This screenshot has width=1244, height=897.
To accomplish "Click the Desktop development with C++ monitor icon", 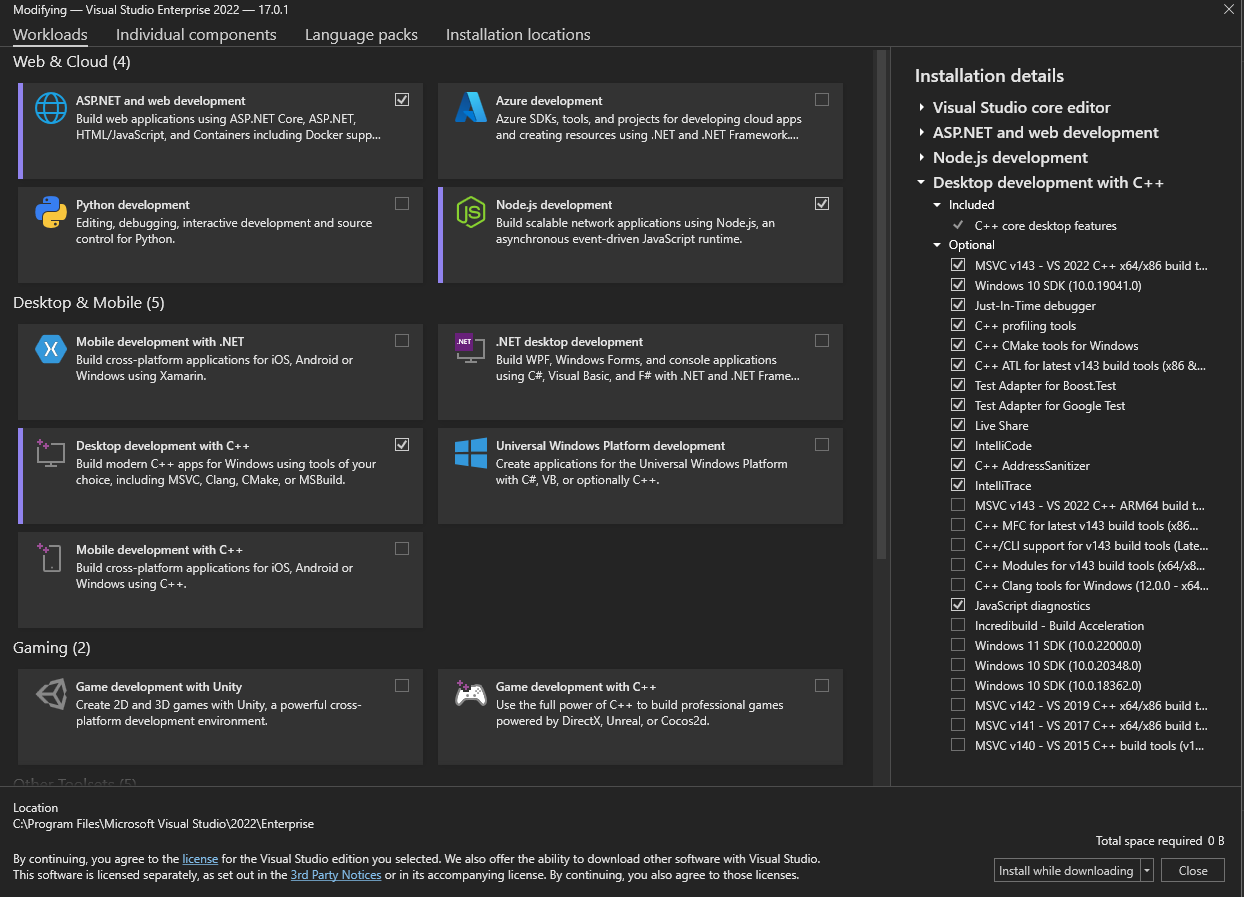I will coord(51,453).
